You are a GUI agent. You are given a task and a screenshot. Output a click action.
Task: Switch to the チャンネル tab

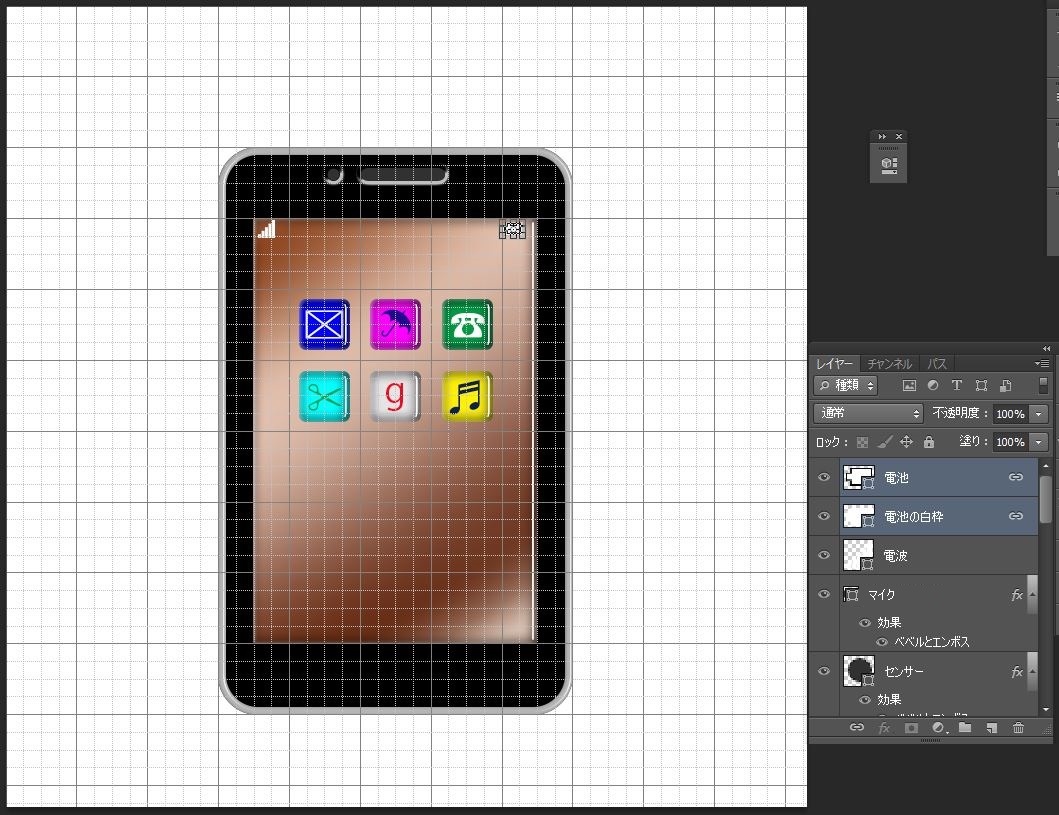(x=889, y=364)
